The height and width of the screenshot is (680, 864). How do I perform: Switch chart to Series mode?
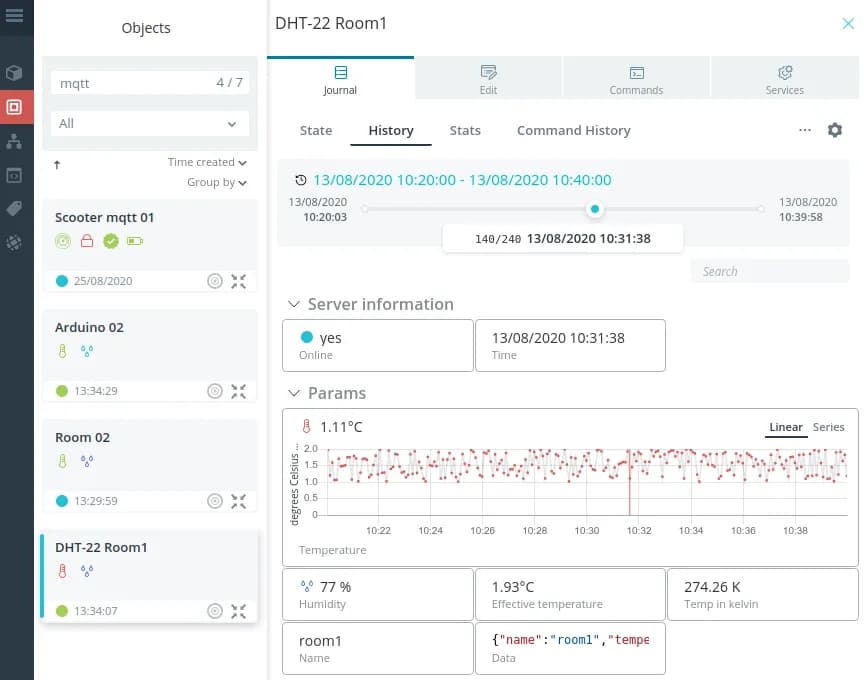coord(828,427)
